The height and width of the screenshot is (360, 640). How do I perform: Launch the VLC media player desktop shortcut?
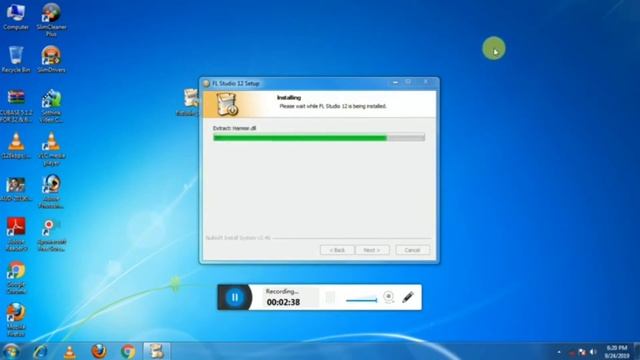[x=51, y=149]
